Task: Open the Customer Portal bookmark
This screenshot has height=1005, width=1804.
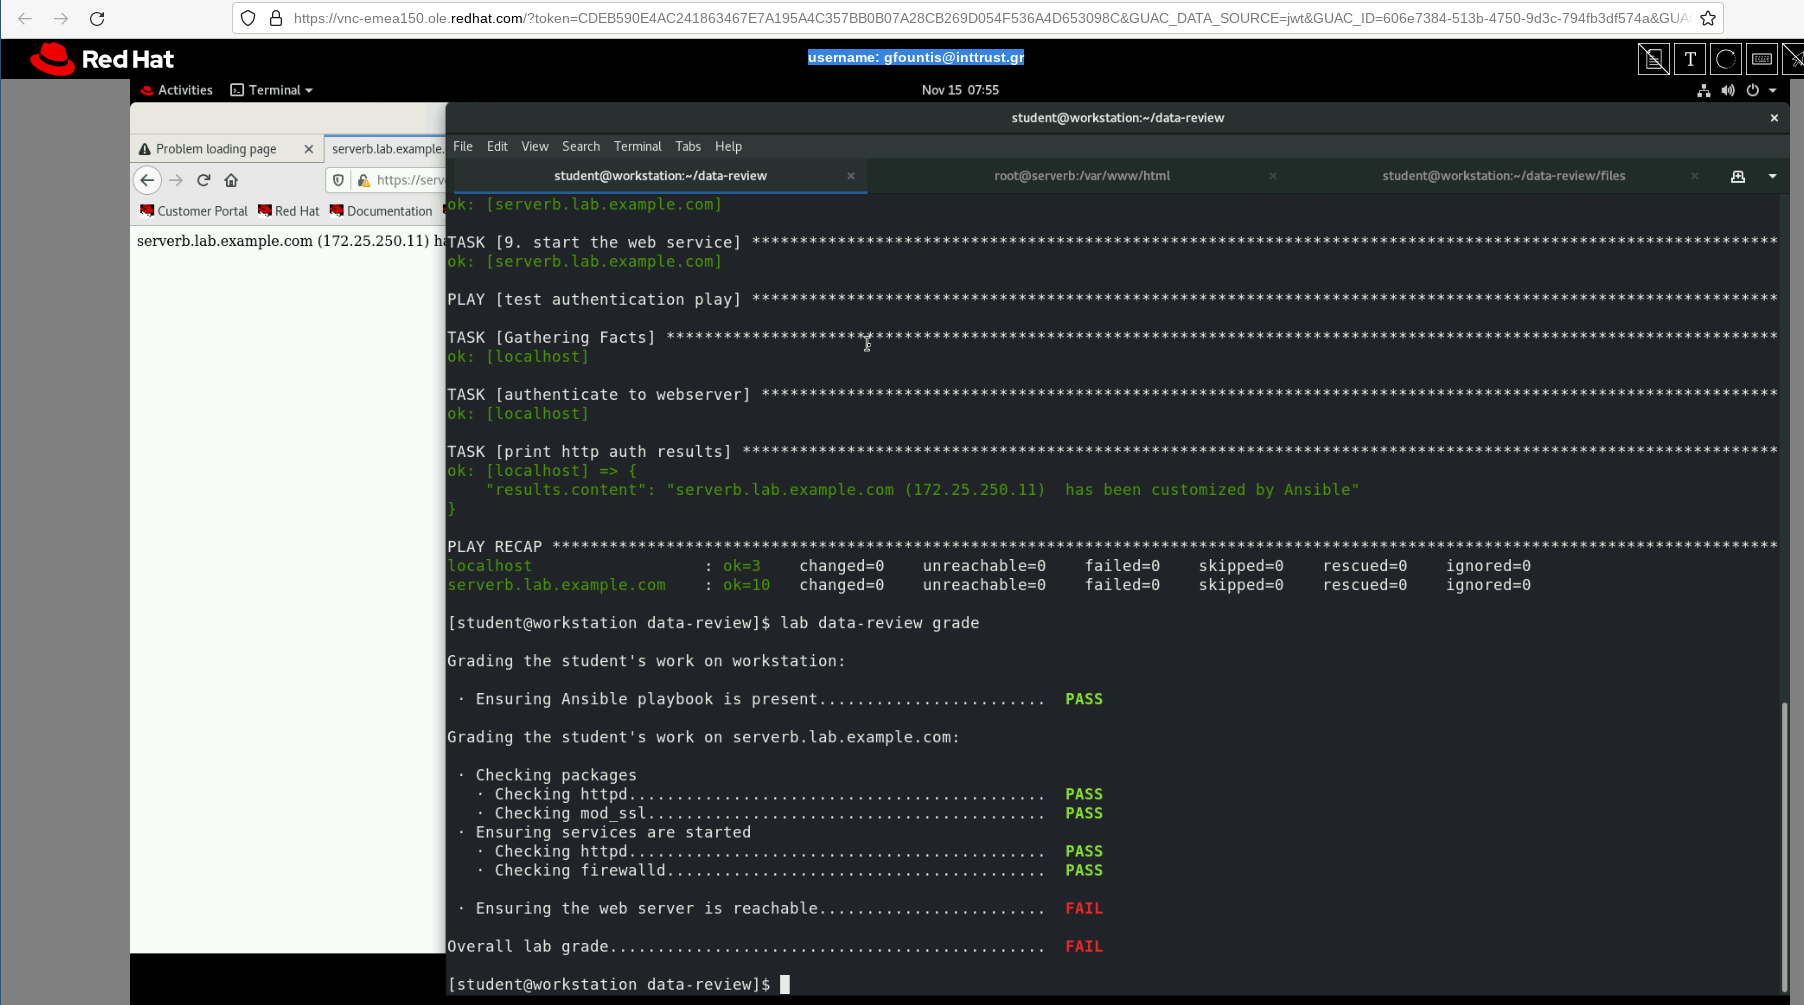Action: (x=193, y=211)
